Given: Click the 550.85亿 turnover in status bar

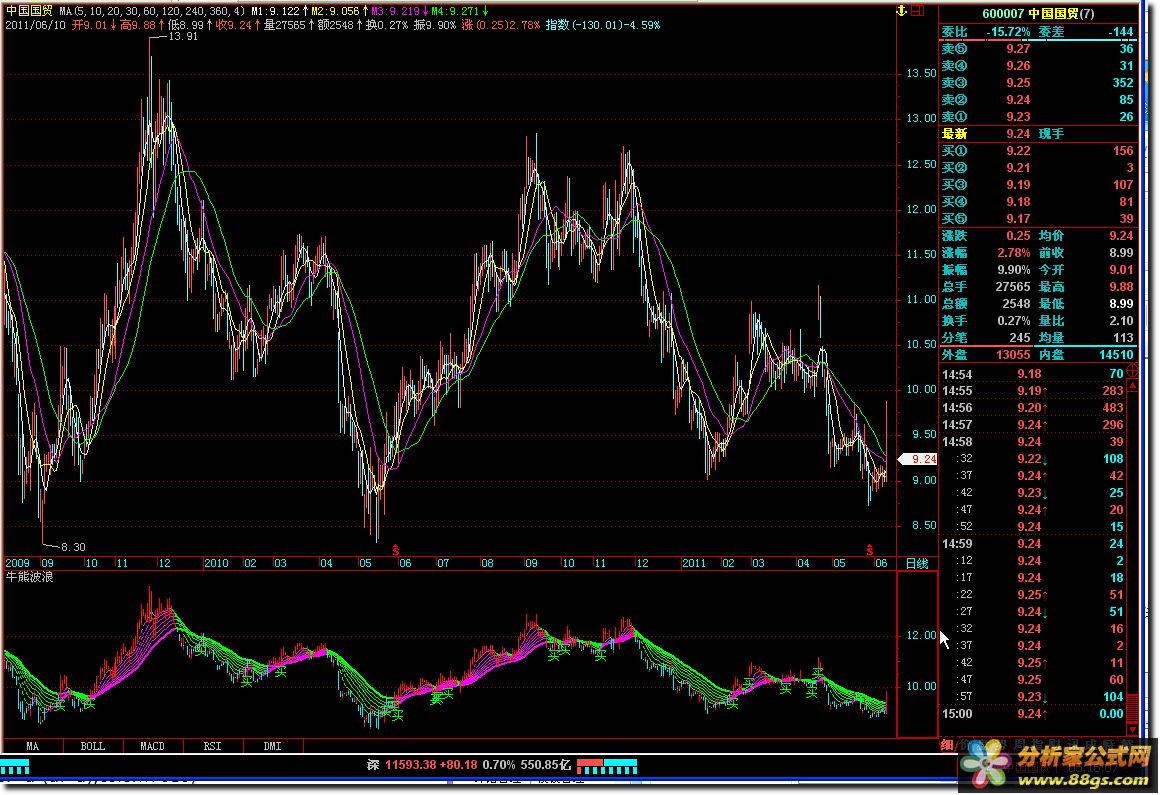Looking at the screenshot, I should tap(546, 765).
